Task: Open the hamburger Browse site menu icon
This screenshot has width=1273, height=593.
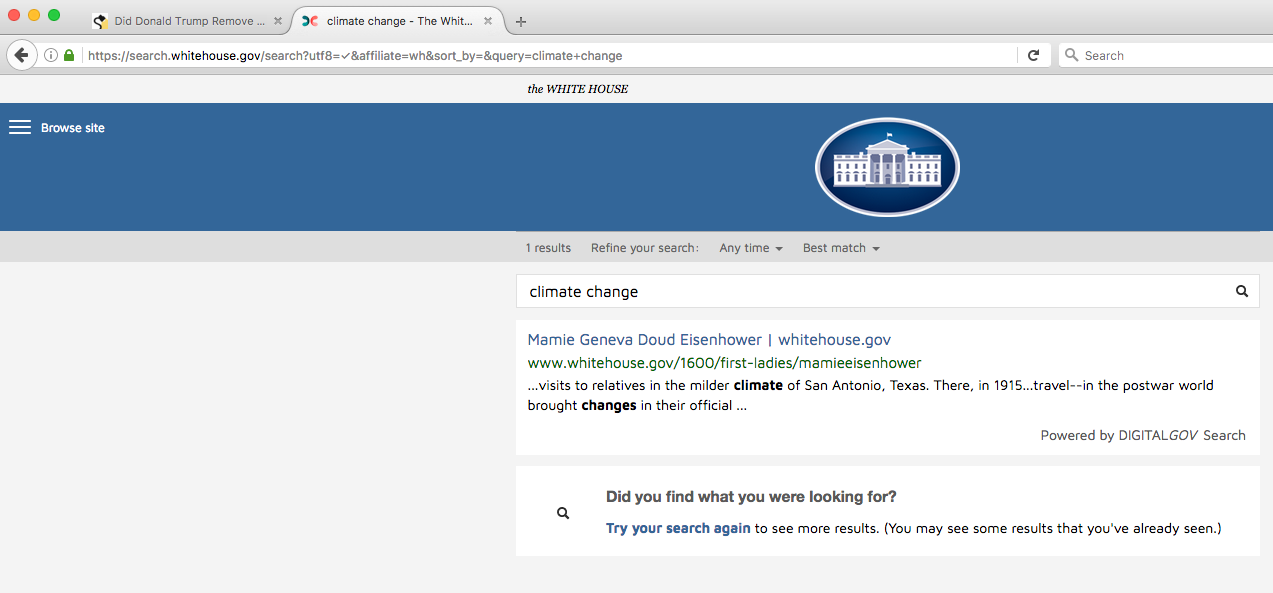Action: tap(20, 127)
